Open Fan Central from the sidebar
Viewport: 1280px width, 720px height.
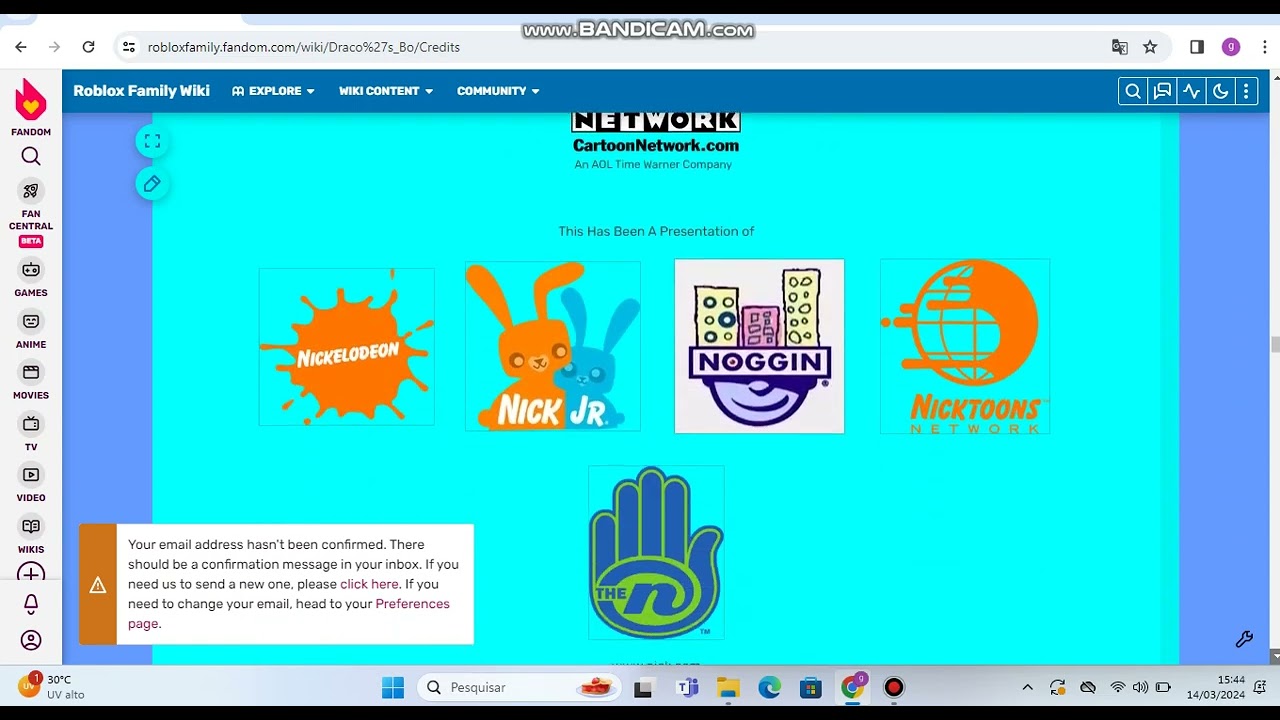[x=31, y=213]
